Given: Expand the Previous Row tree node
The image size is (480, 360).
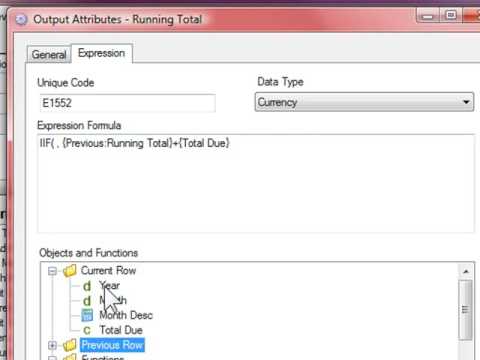Looking at the screenshot, I should click(52, 345).
